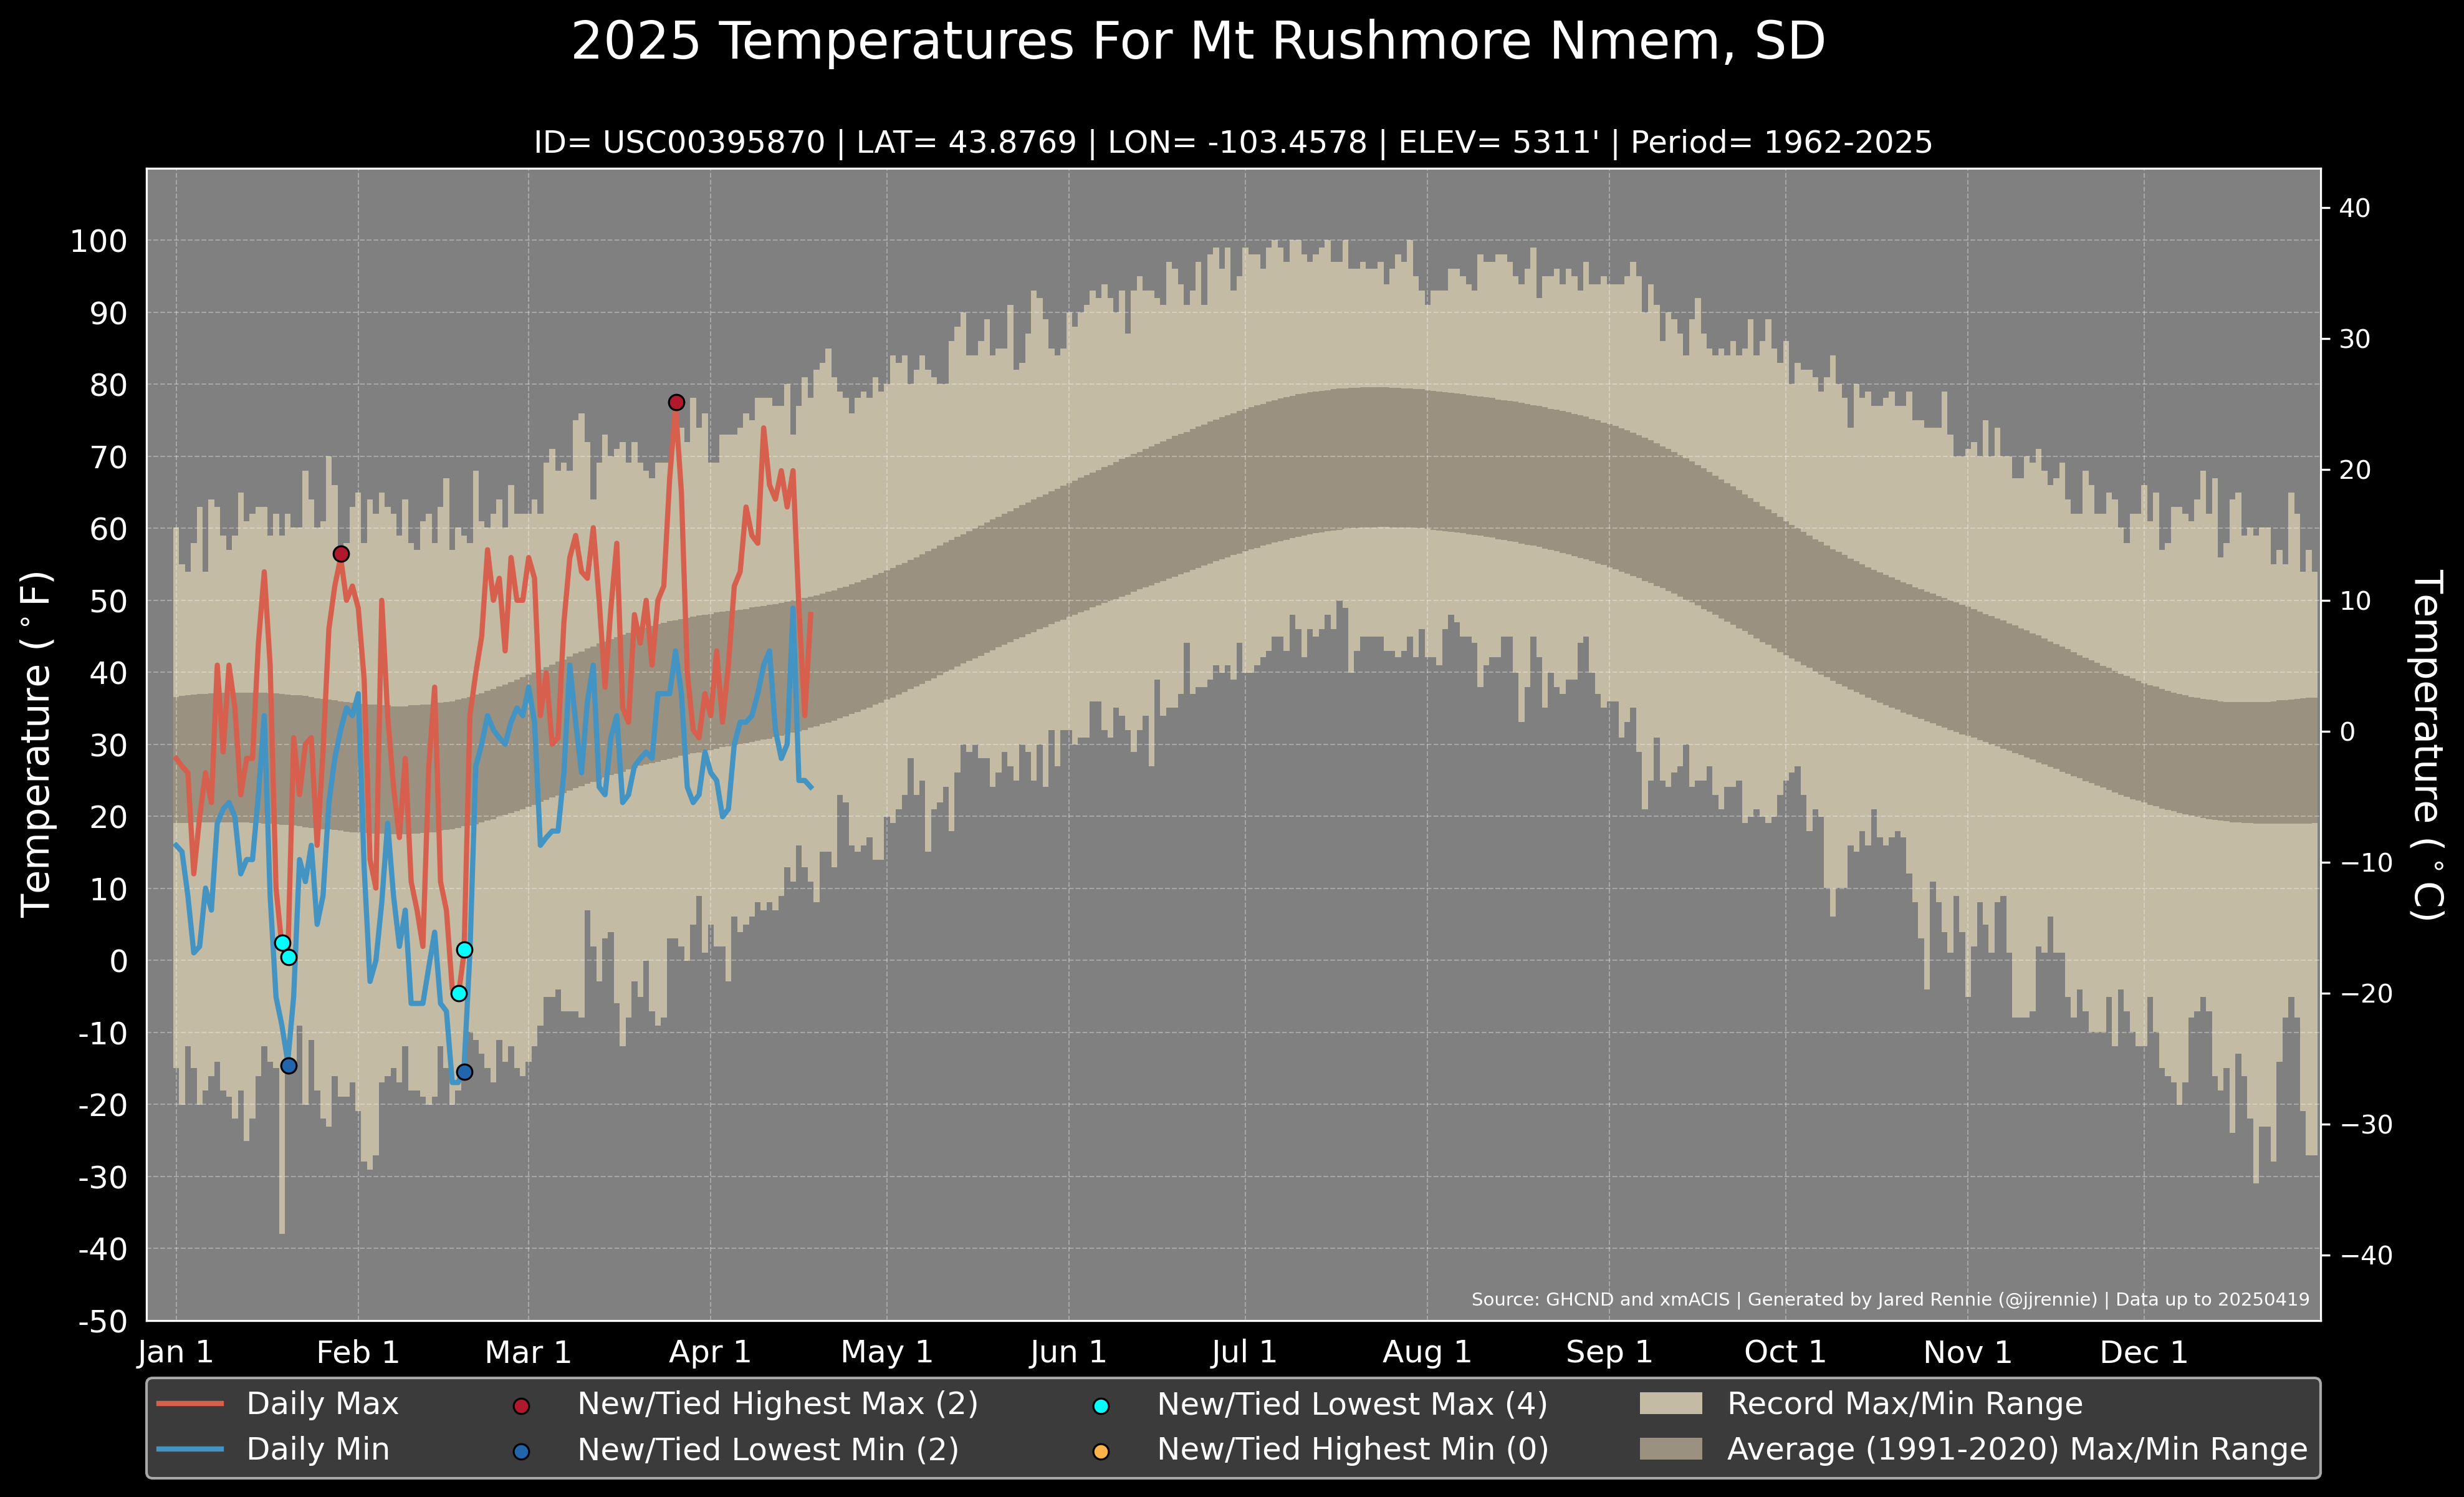Click the 'New/Tied Lowest Min (2)' legend label
The height and width of the screenshot is (1497, 2464).
[768, 1449]
